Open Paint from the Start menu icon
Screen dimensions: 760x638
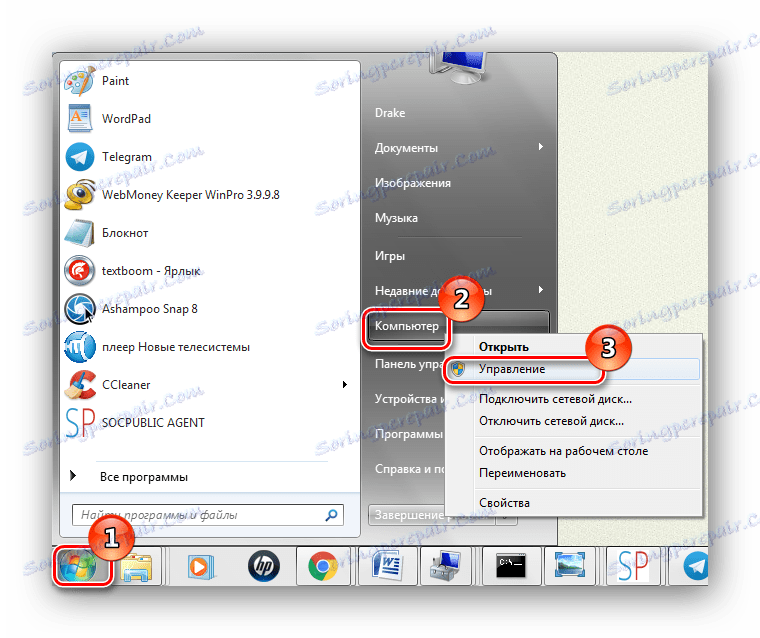tap(79, 81)
